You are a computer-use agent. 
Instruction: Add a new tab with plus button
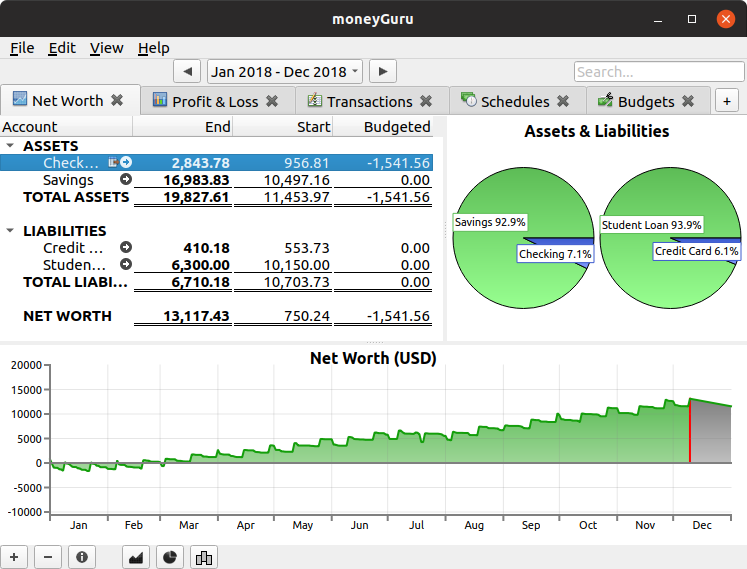coord(727,102)
